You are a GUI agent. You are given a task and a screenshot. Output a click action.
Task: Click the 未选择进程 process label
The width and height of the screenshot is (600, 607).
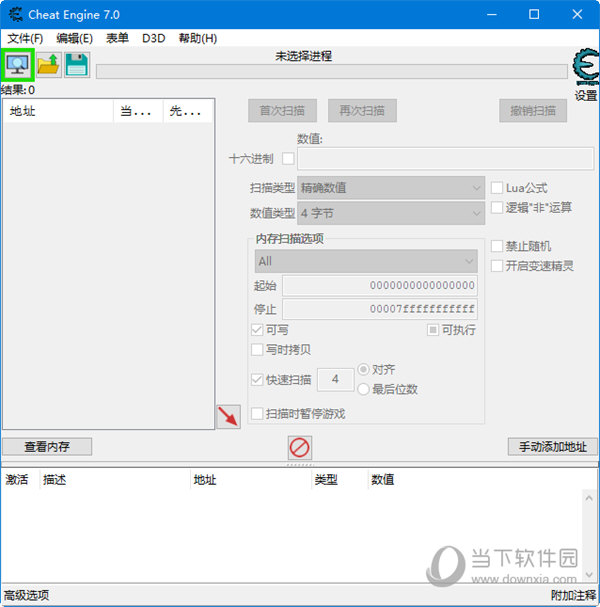point(303,57)
